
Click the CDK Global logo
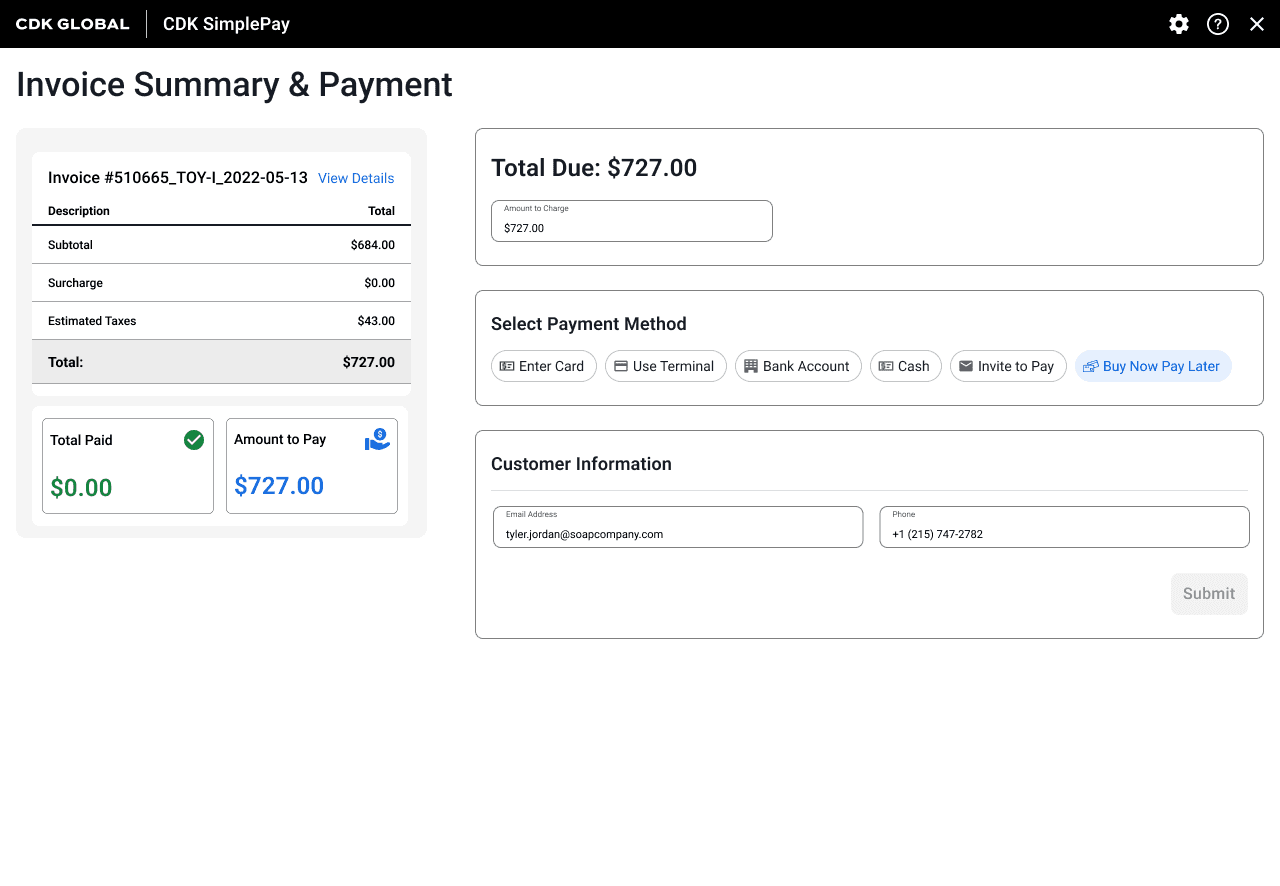73,24
